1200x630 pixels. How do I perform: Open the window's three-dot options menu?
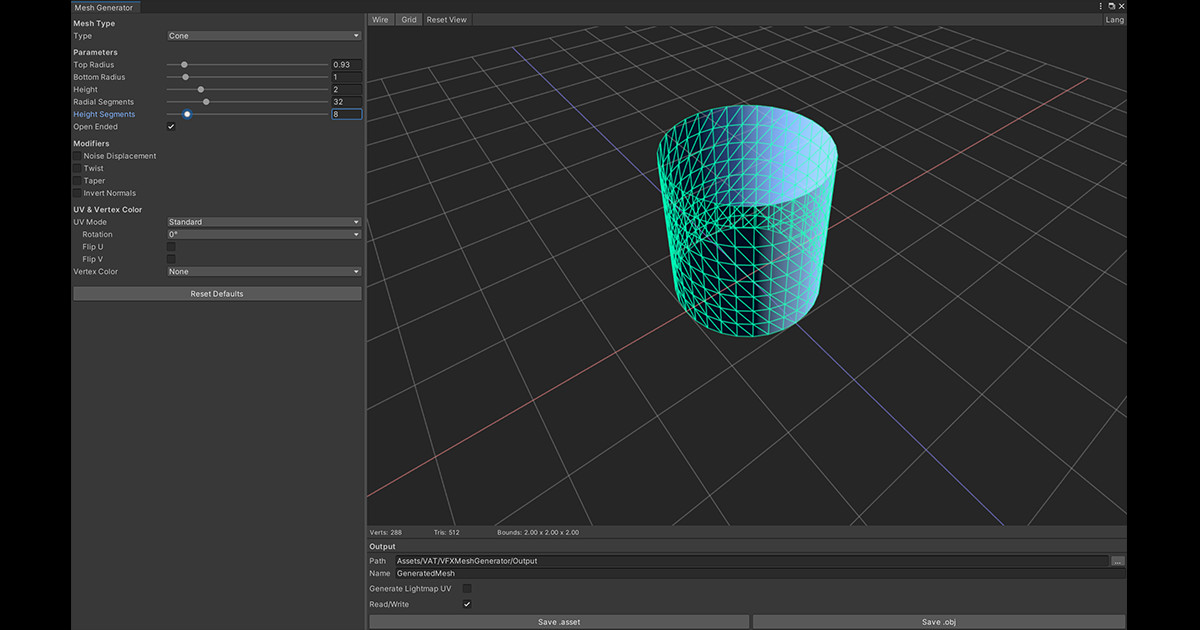[1101, 6]
